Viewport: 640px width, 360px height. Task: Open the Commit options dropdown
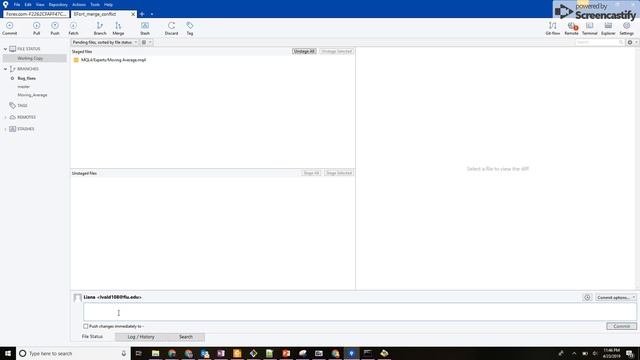coord(616,298)
